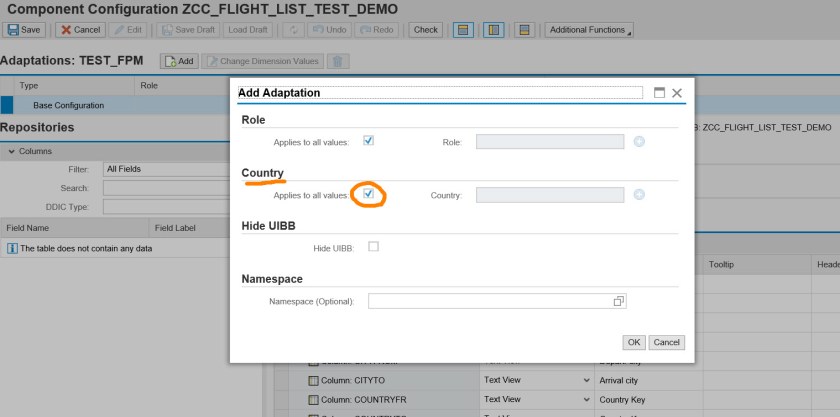Click the toolbar Cancel button with red X

[x=80, y=30]
